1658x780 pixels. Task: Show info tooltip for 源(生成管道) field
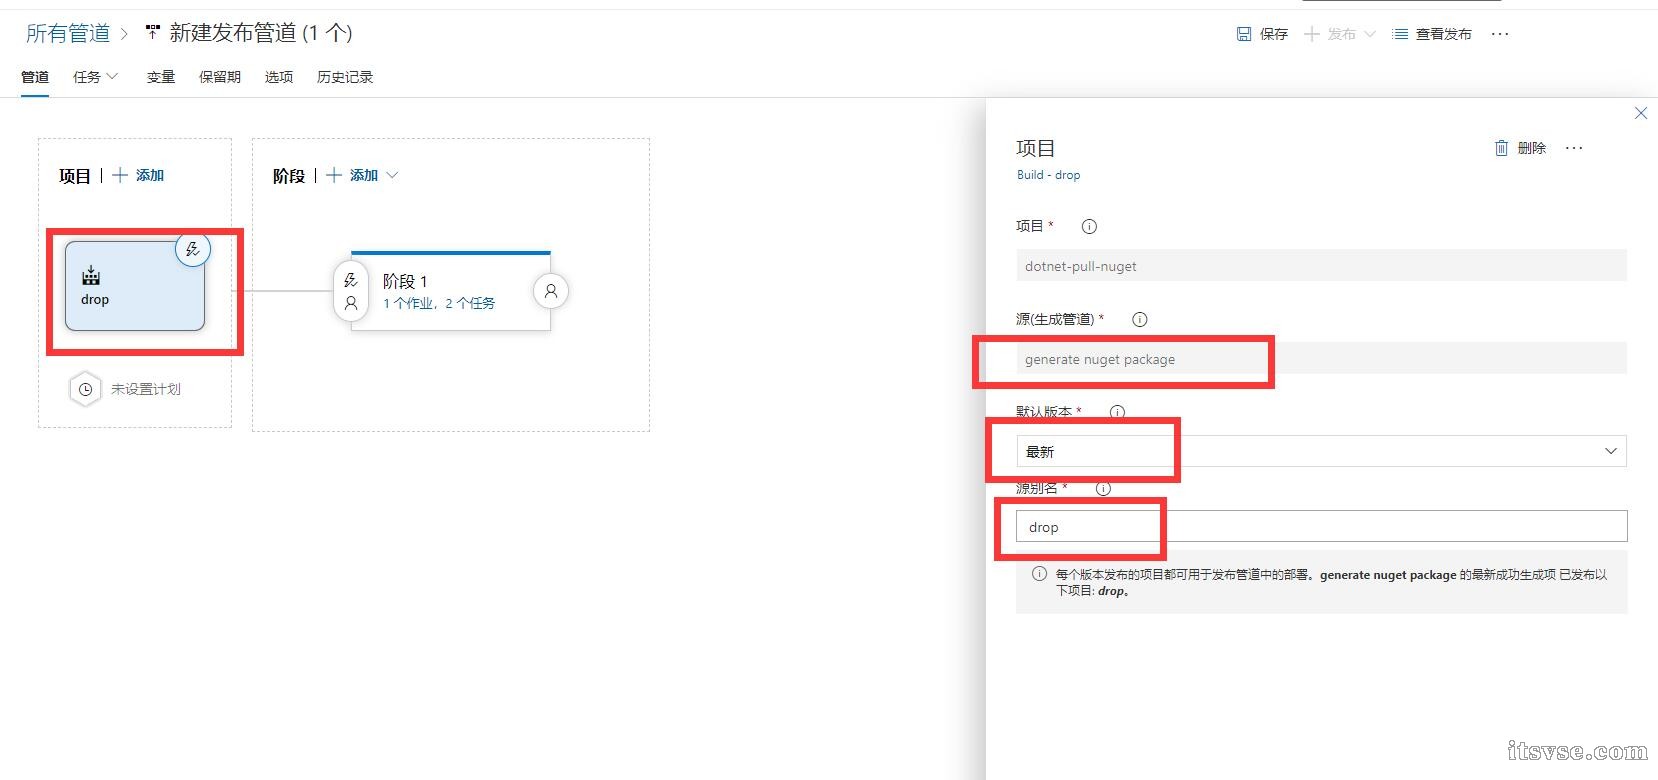[1139, 320]
